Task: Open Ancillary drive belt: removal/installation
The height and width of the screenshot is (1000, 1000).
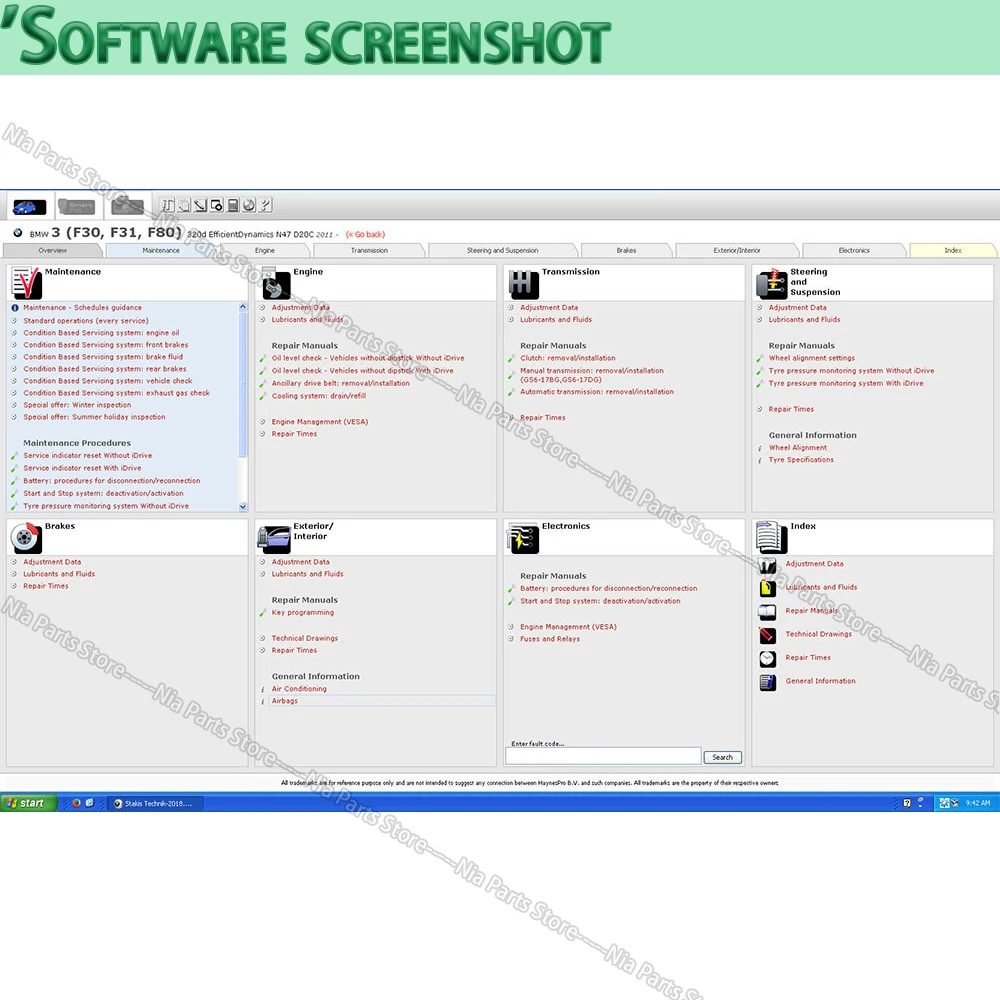Action: coord(341,383)
